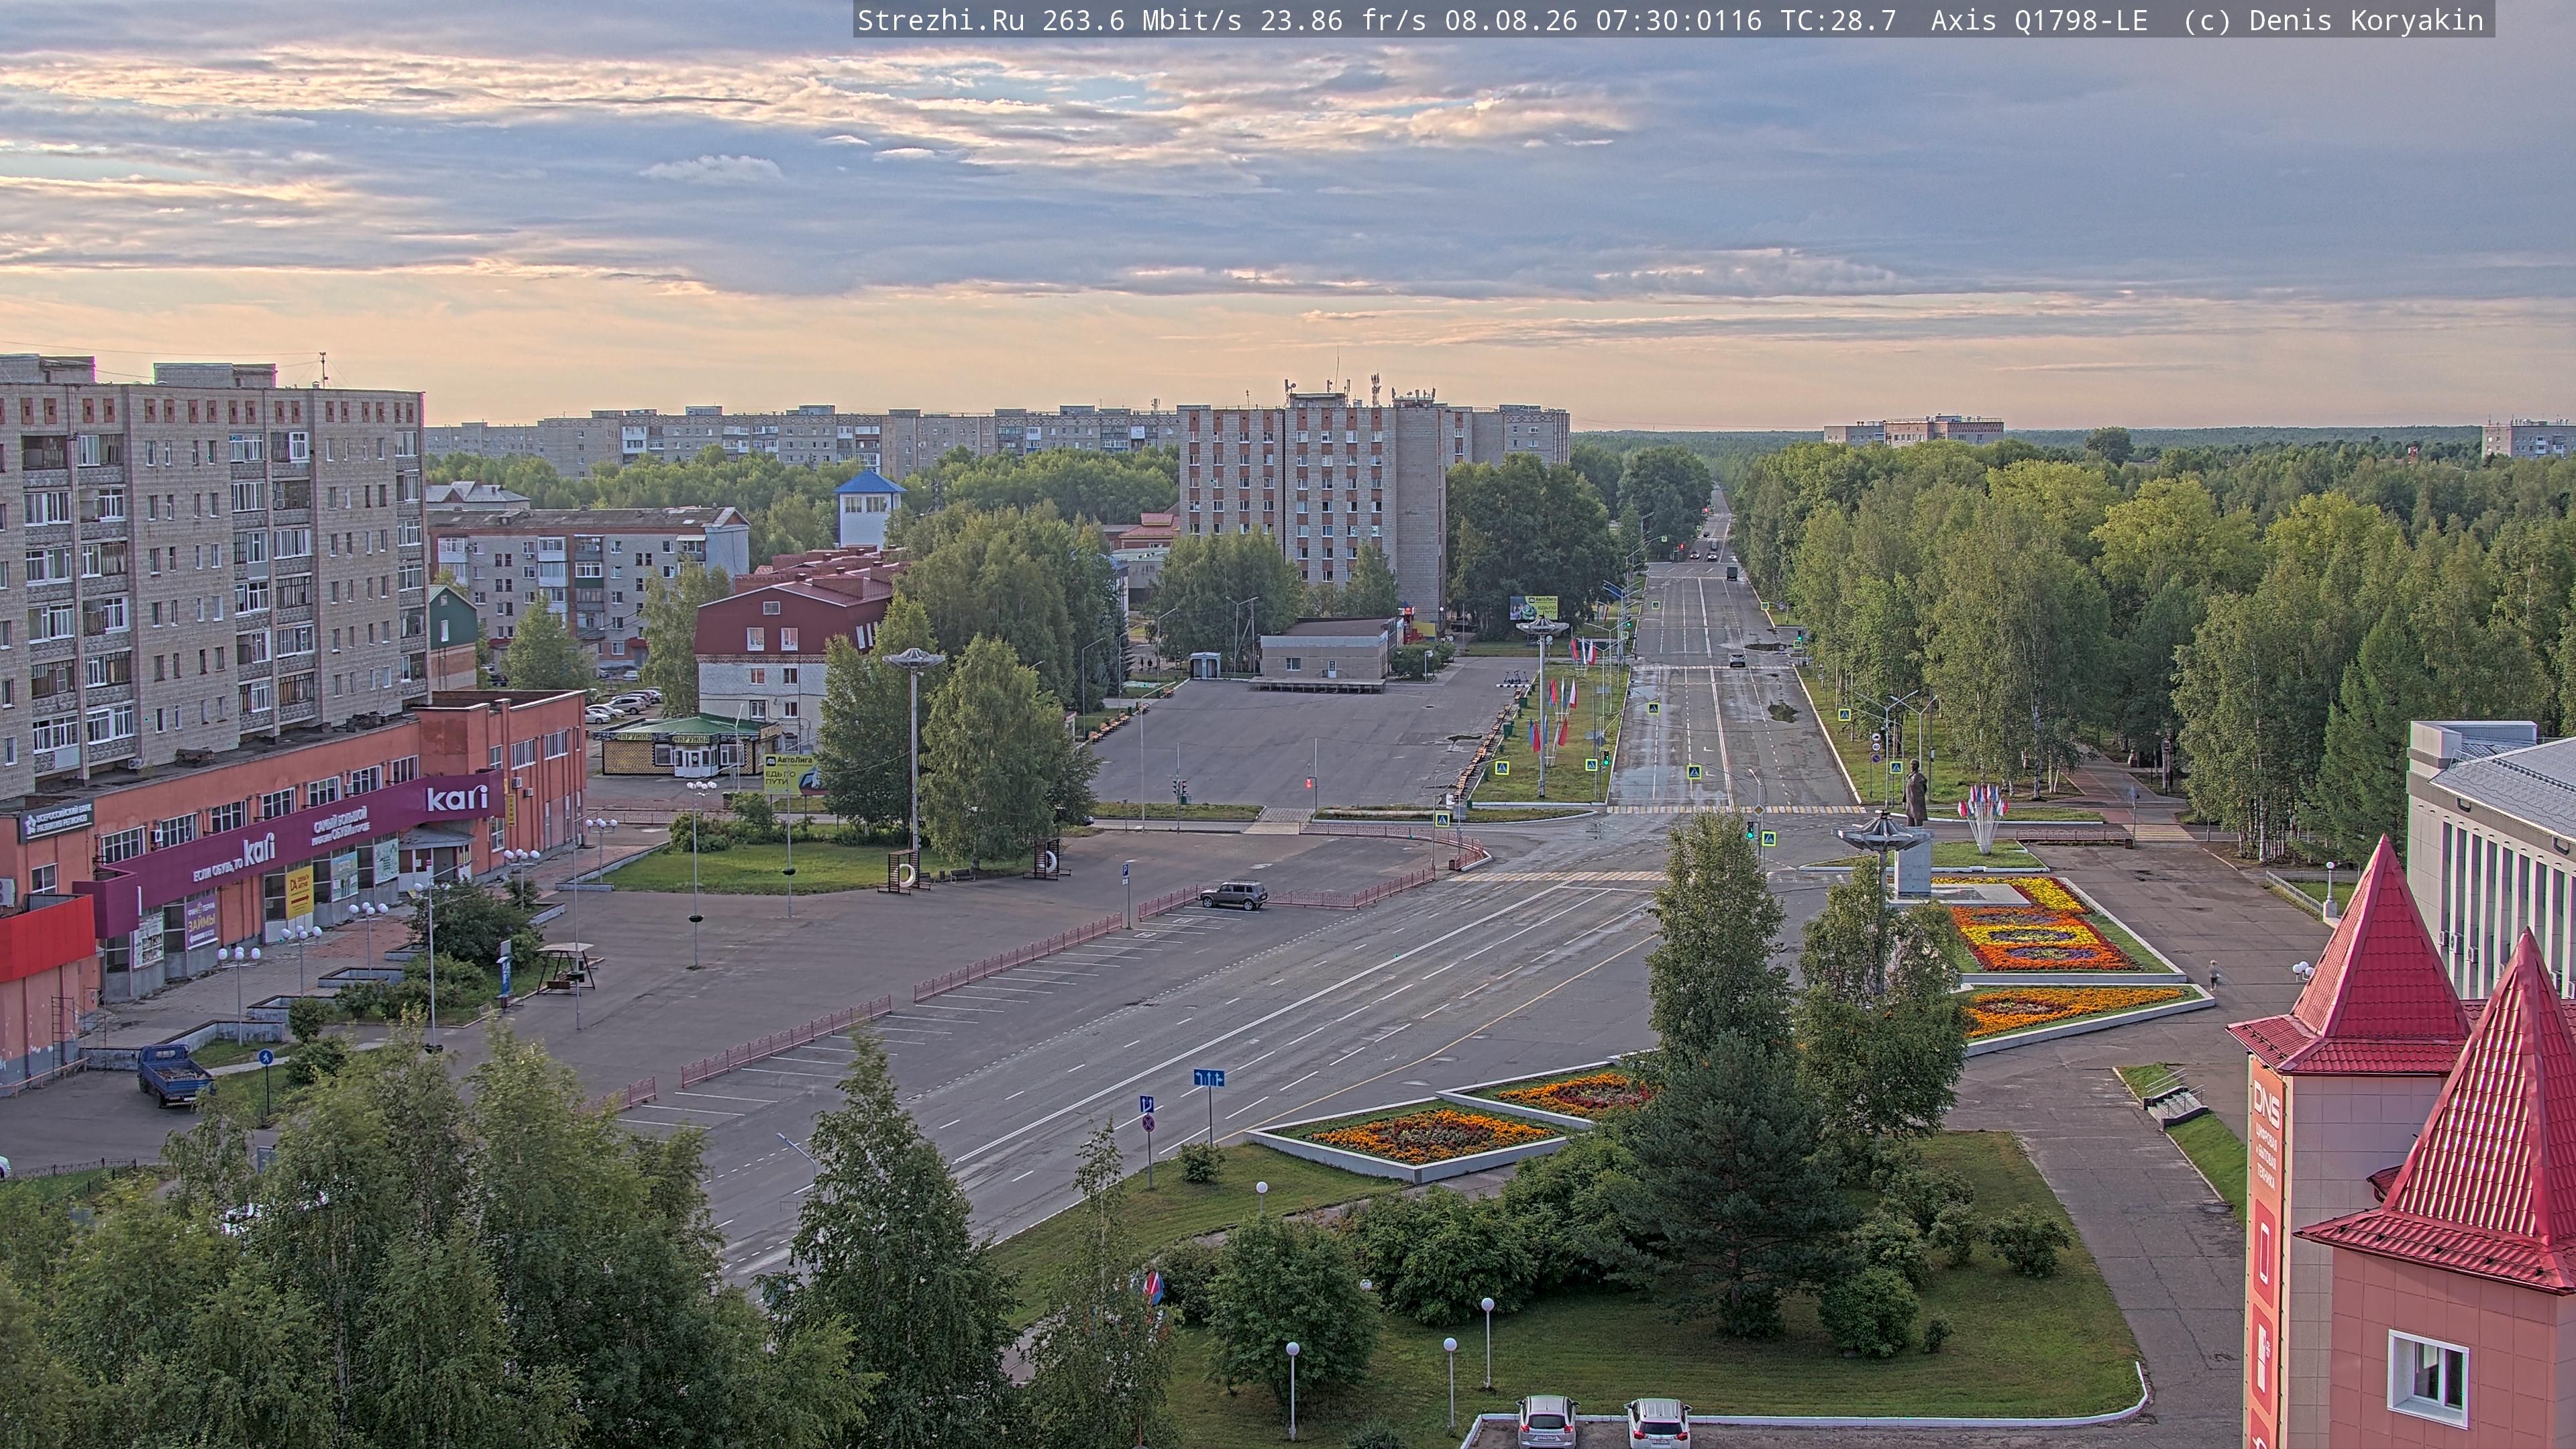Select the "TC:28.7" temperature reading
Screen dimensions: 2576x1449
coord(1837,21)
